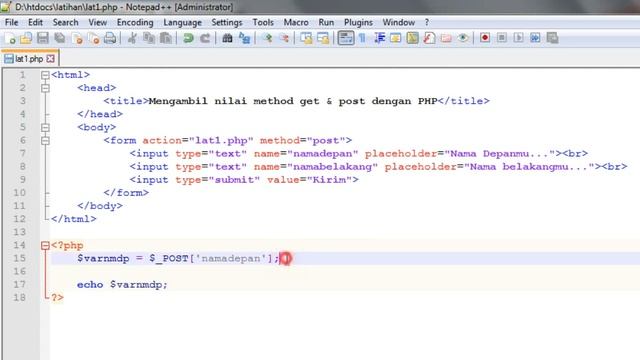Click the Redo arrow icon

(204, 38)
